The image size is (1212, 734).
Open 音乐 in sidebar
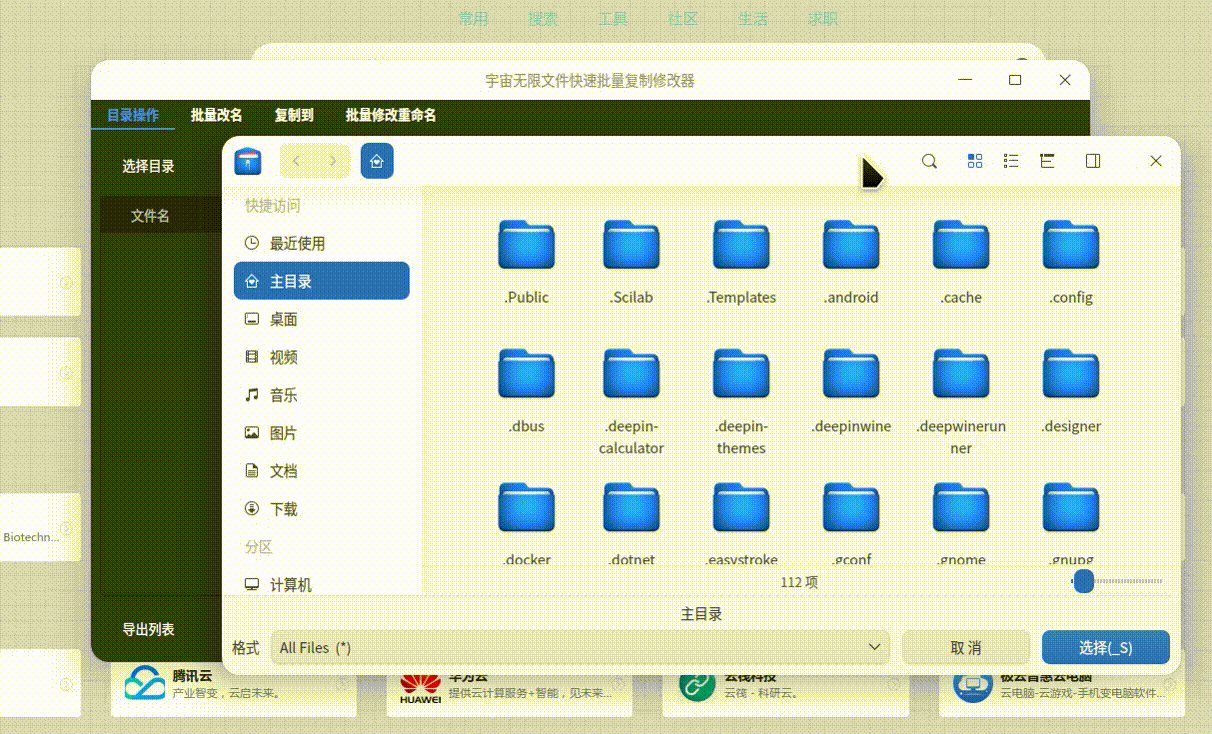point(321,395)
